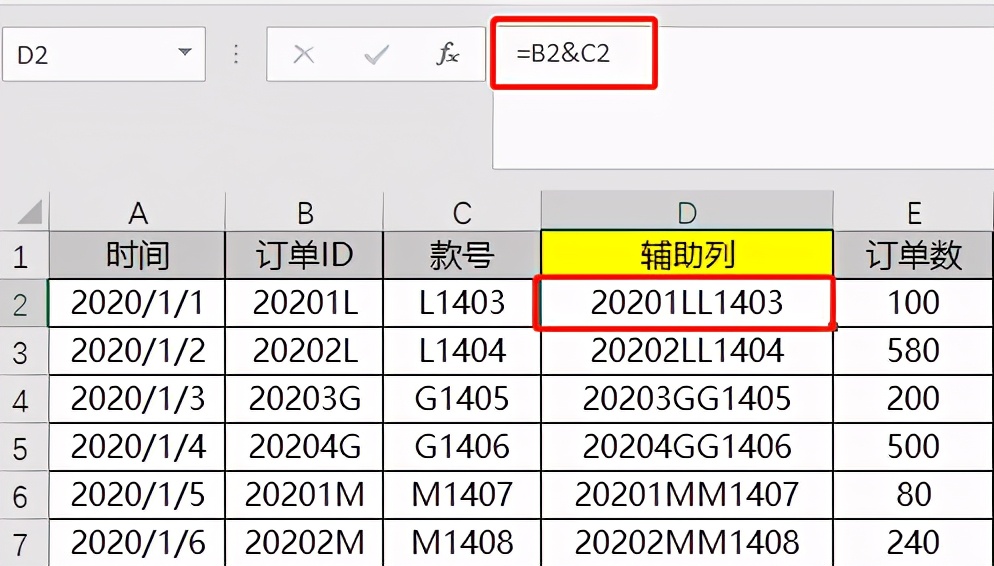Click the formula bar options three-dot handle
Viewport: 994px width, 566px height.
click(x=236, y=55)
